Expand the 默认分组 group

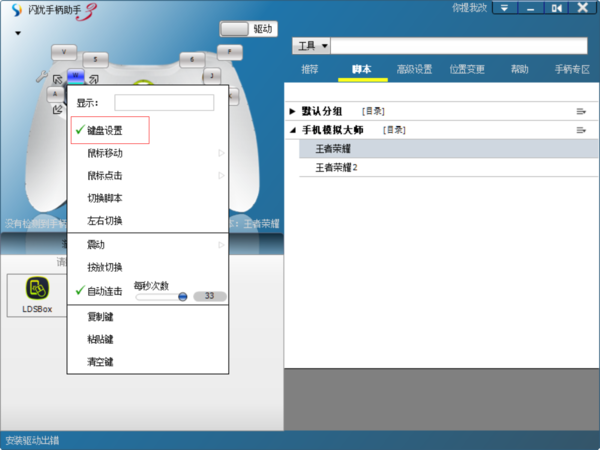coord(292,111)
